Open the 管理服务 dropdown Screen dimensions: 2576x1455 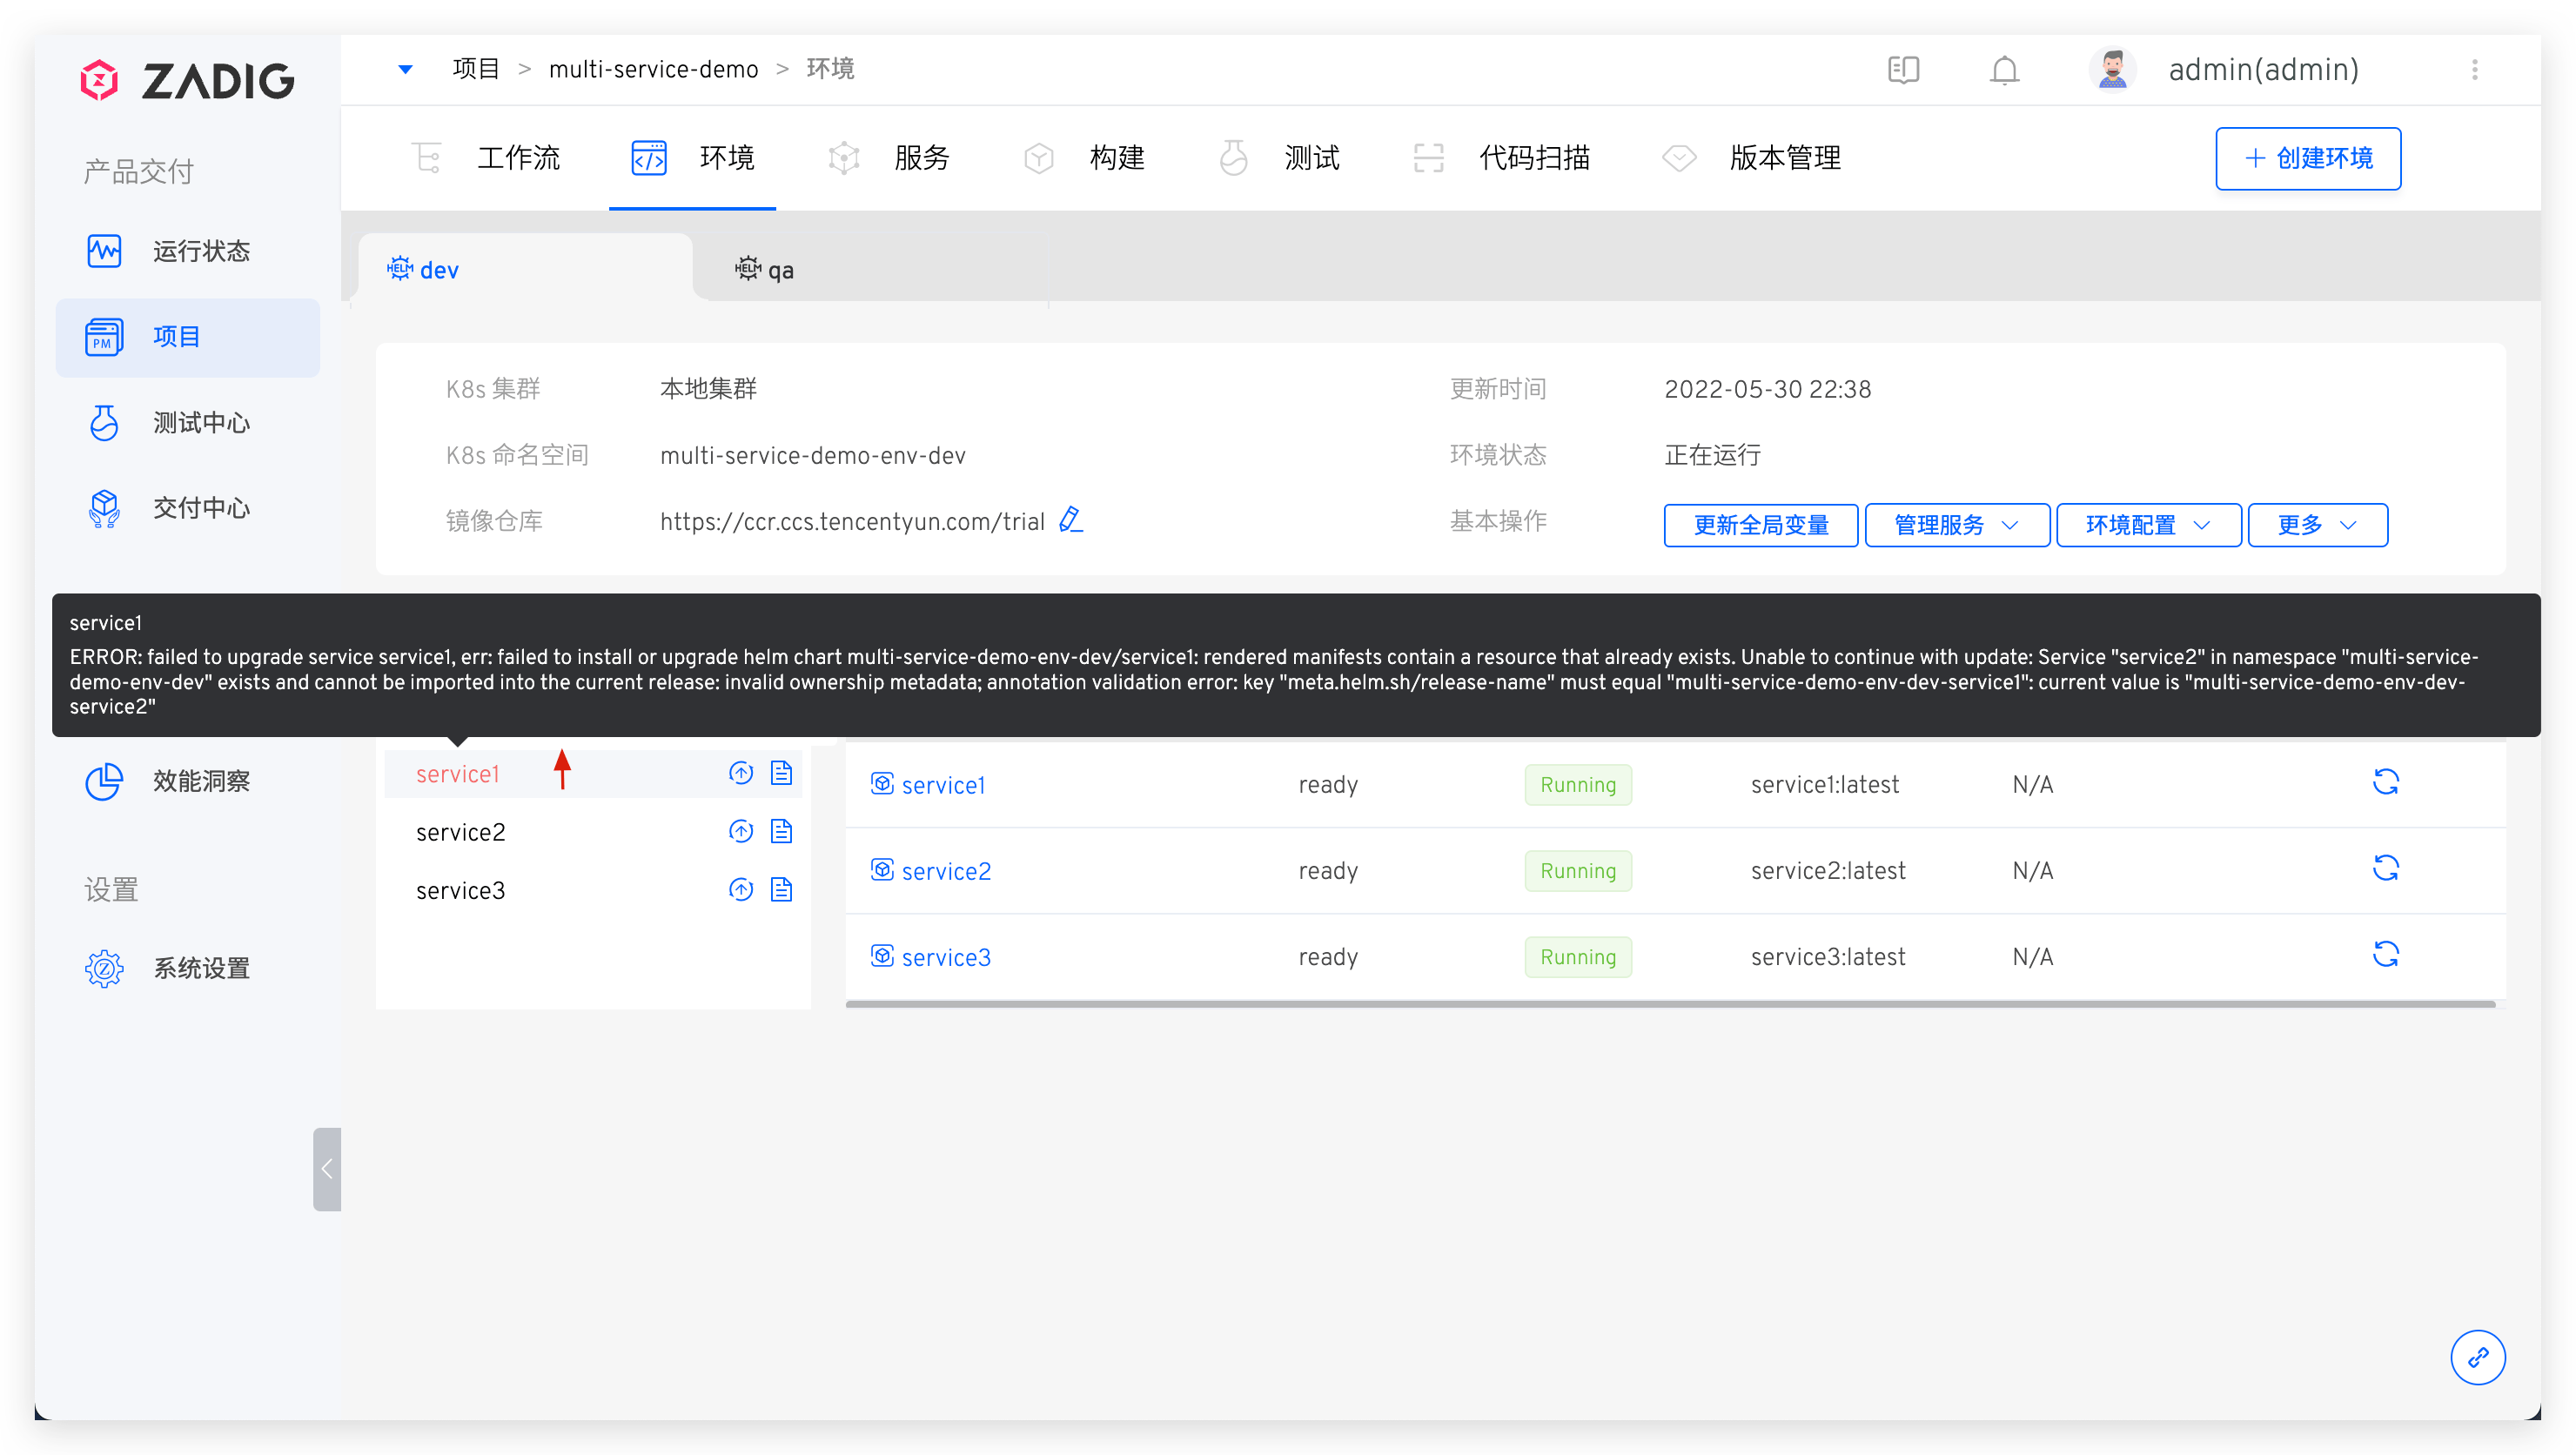[x=1955, y=525]
